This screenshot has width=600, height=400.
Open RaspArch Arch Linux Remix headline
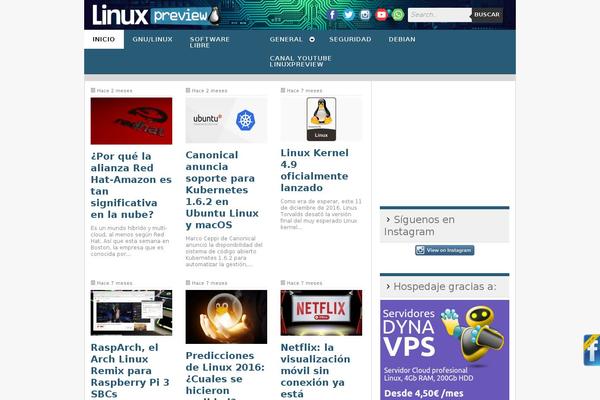pos(130,371)
